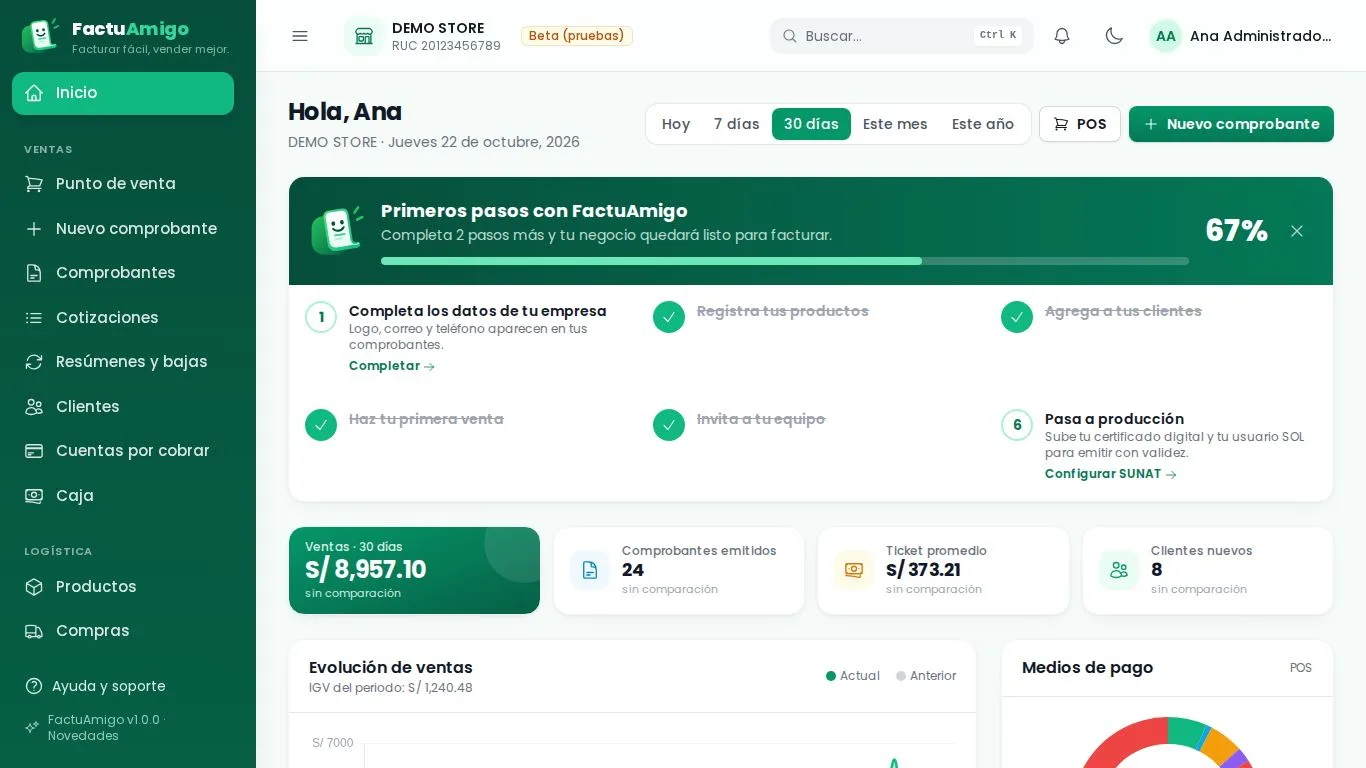Select the 7 días period tab
The width and height of the screenshot is (1366, 768).
pyautogui.click(x=737, y=124)
